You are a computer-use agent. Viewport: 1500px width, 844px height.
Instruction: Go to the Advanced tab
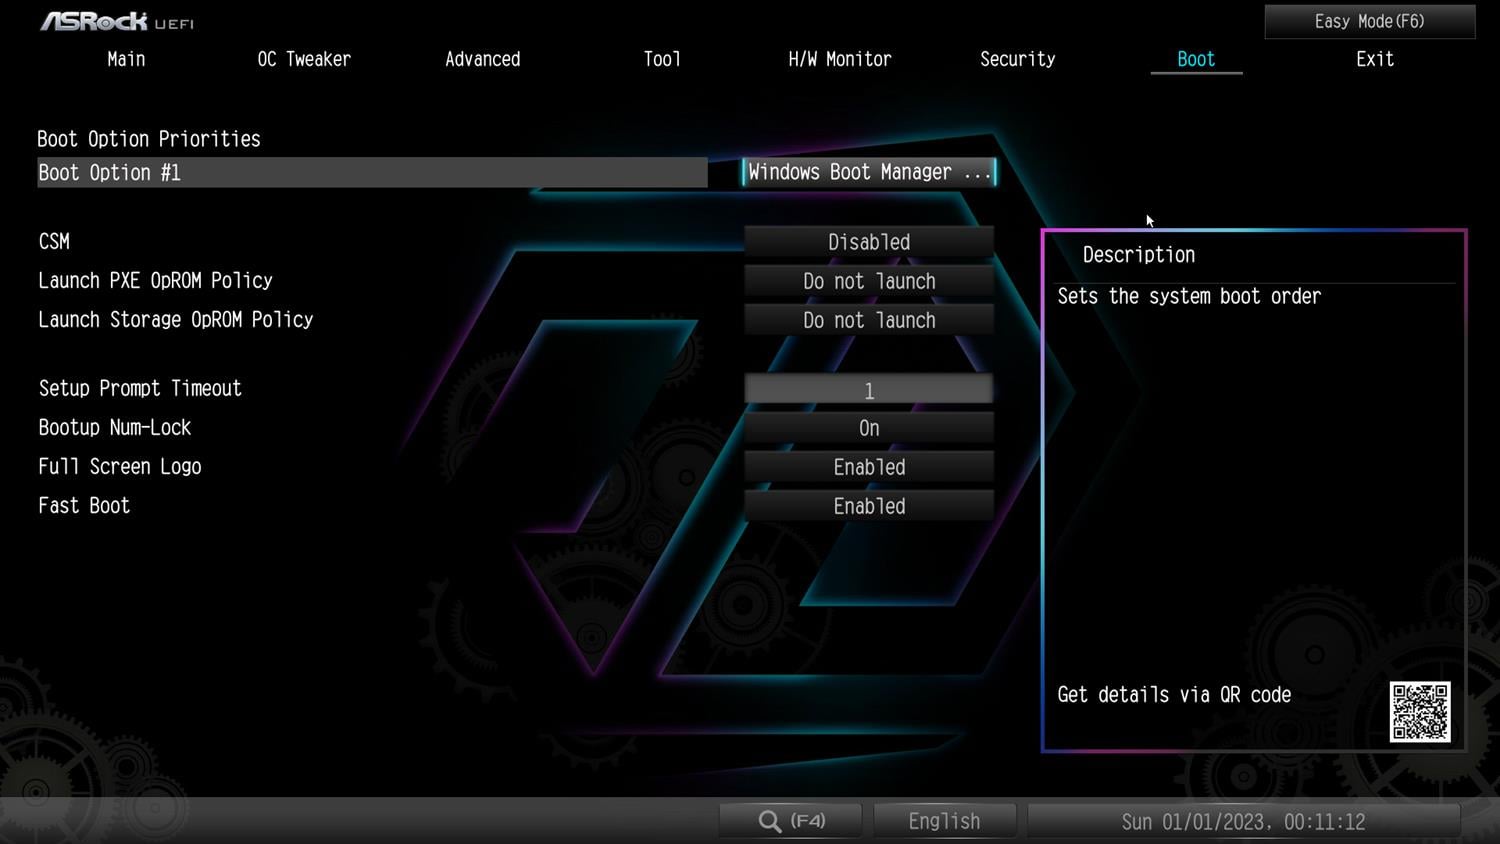point(482,59)
